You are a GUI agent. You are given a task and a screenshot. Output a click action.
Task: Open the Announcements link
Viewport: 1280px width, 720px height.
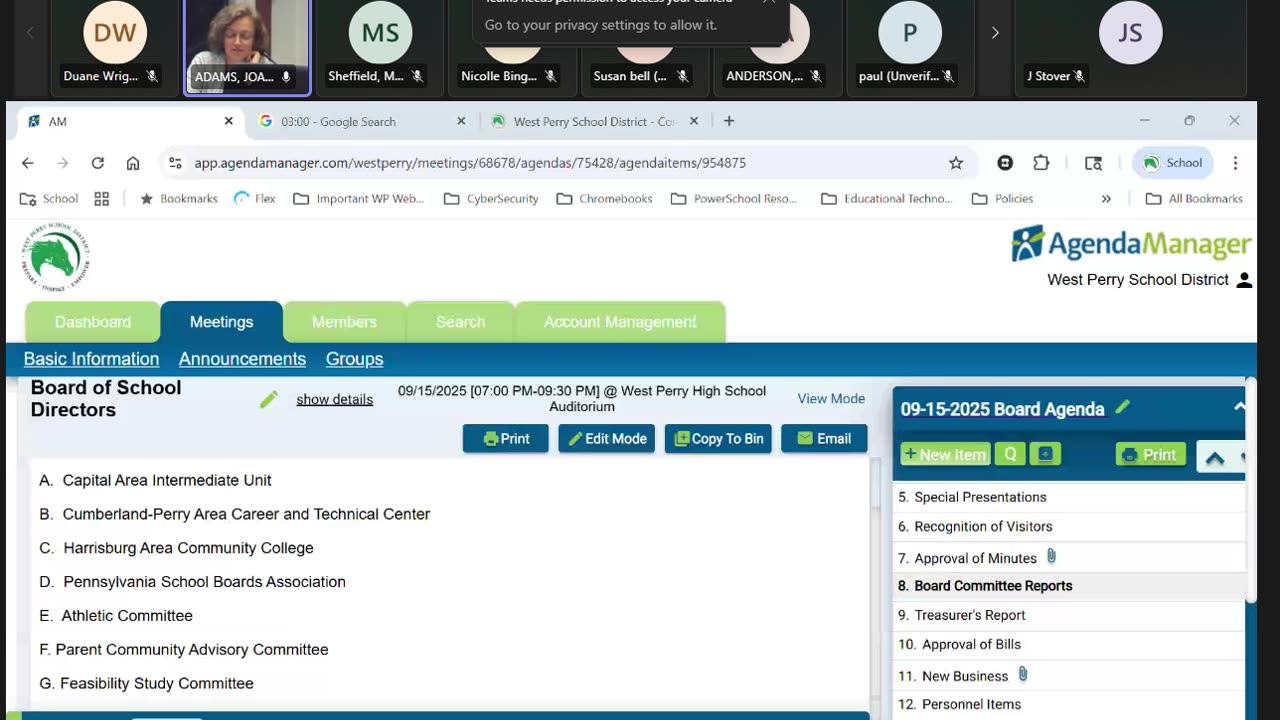[242, 359]
